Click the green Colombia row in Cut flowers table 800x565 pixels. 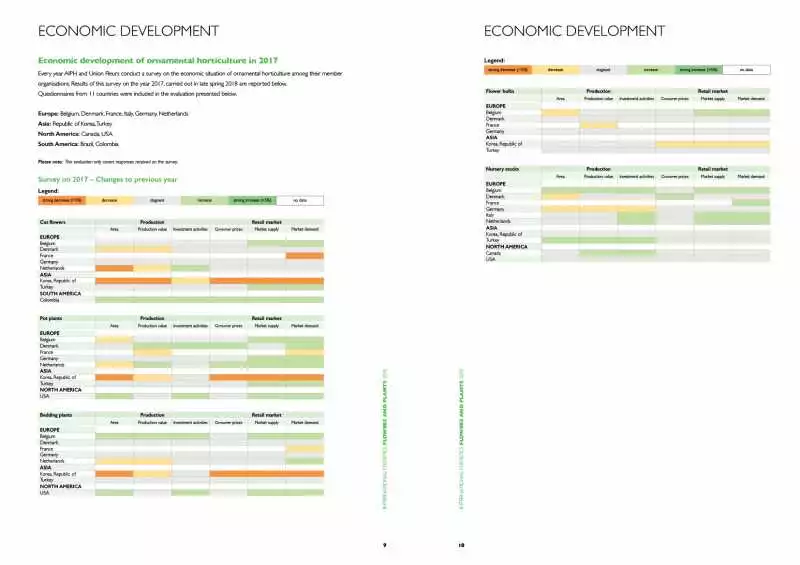[209, 300]
